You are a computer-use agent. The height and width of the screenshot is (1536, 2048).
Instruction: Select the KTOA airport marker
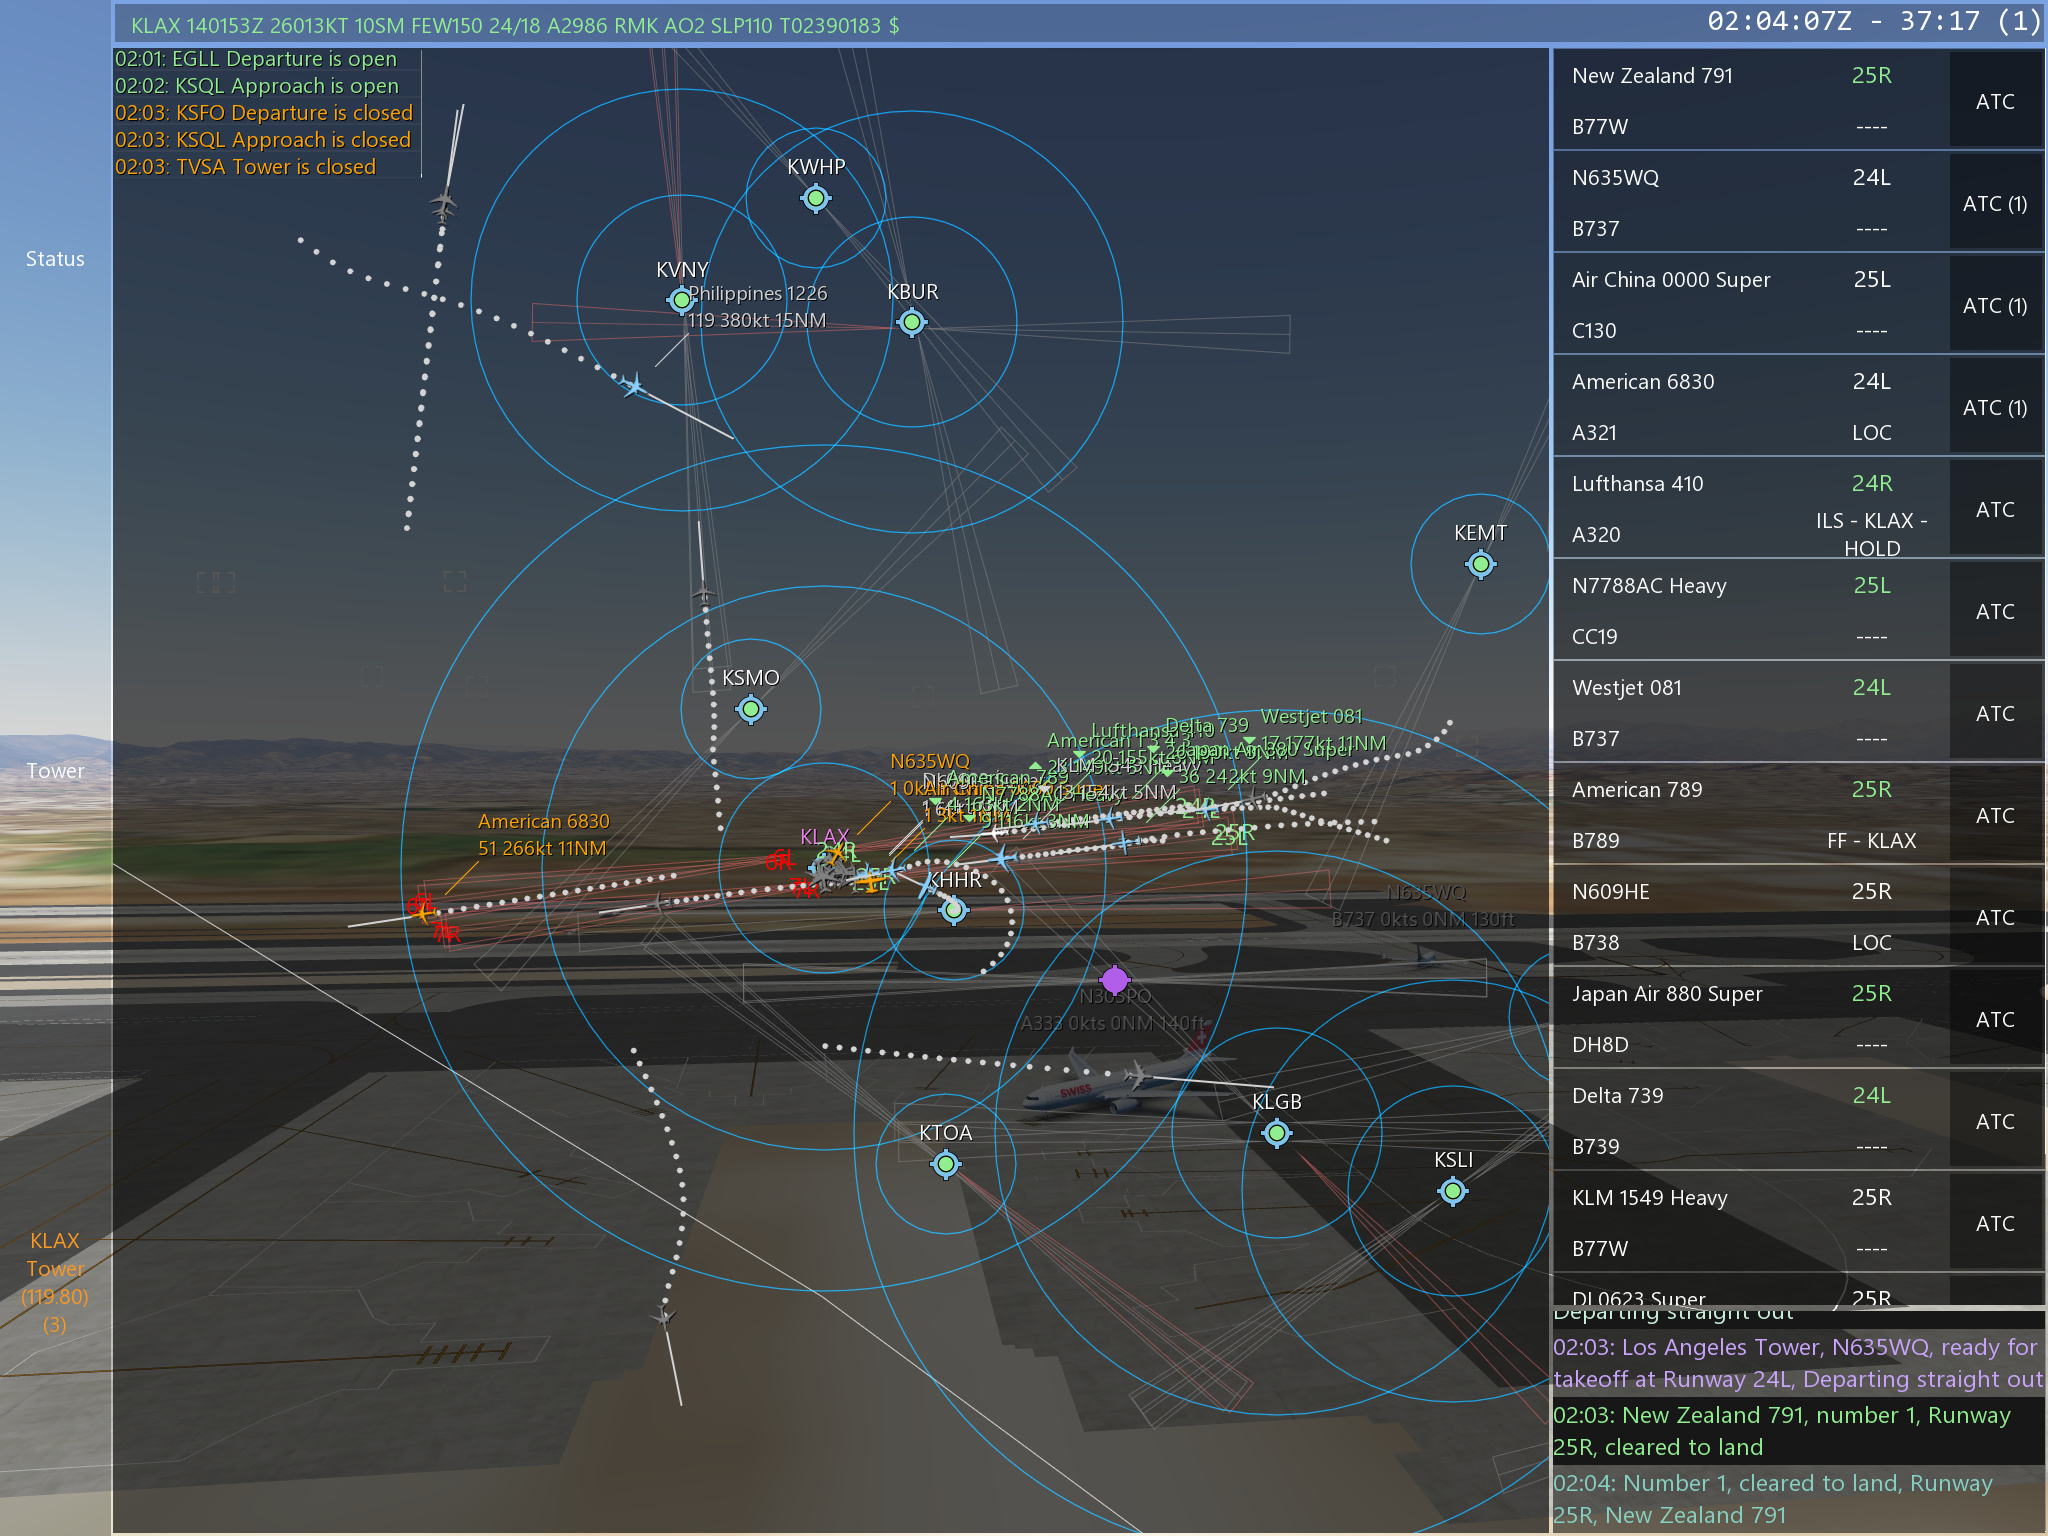point(945,1164)
